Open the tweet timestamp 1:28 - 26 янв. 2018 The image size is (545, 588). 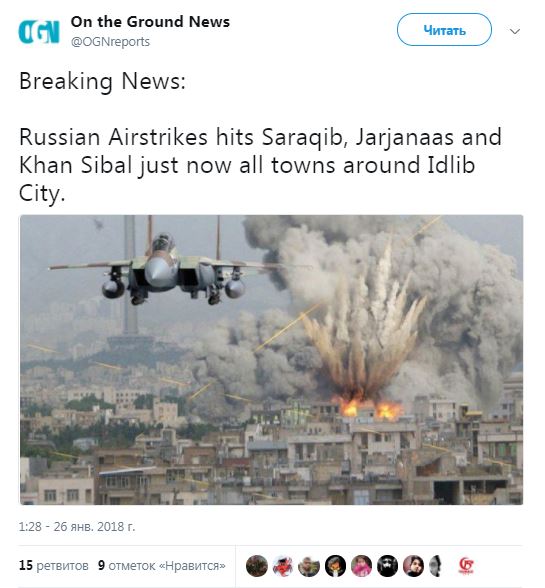click(x=77, y=526)
